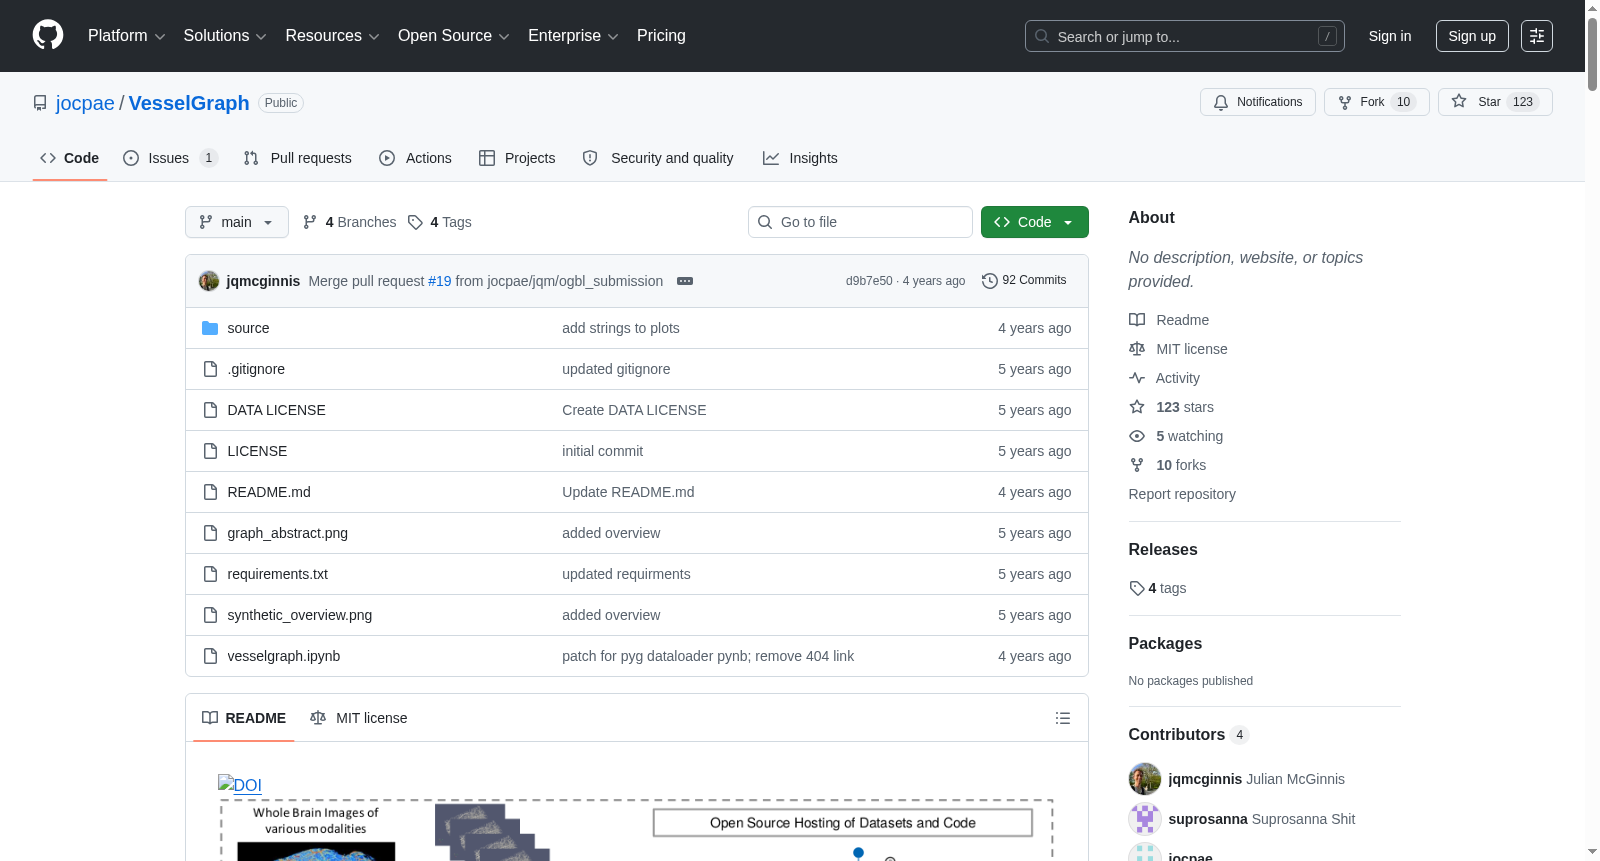Click the file icon for requirements.txt
The image size is (1600, 861).
(x=210, y=574)
